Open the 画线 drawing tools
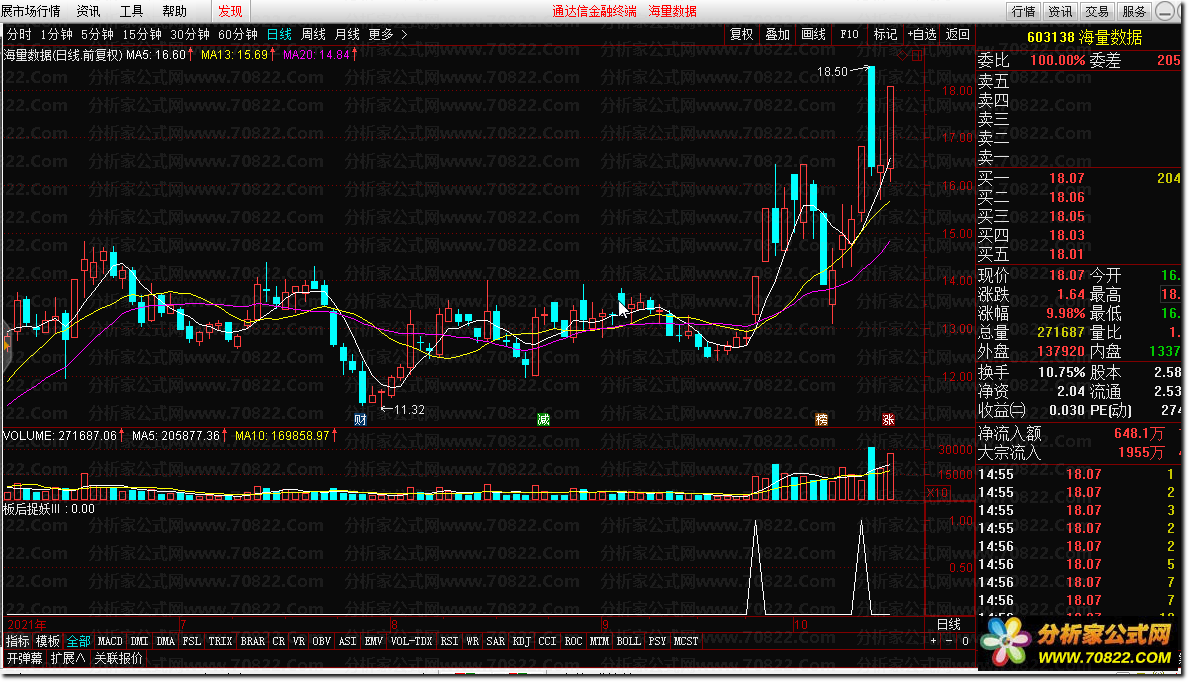Screen dimensions: 1190x682 point(813,34)
